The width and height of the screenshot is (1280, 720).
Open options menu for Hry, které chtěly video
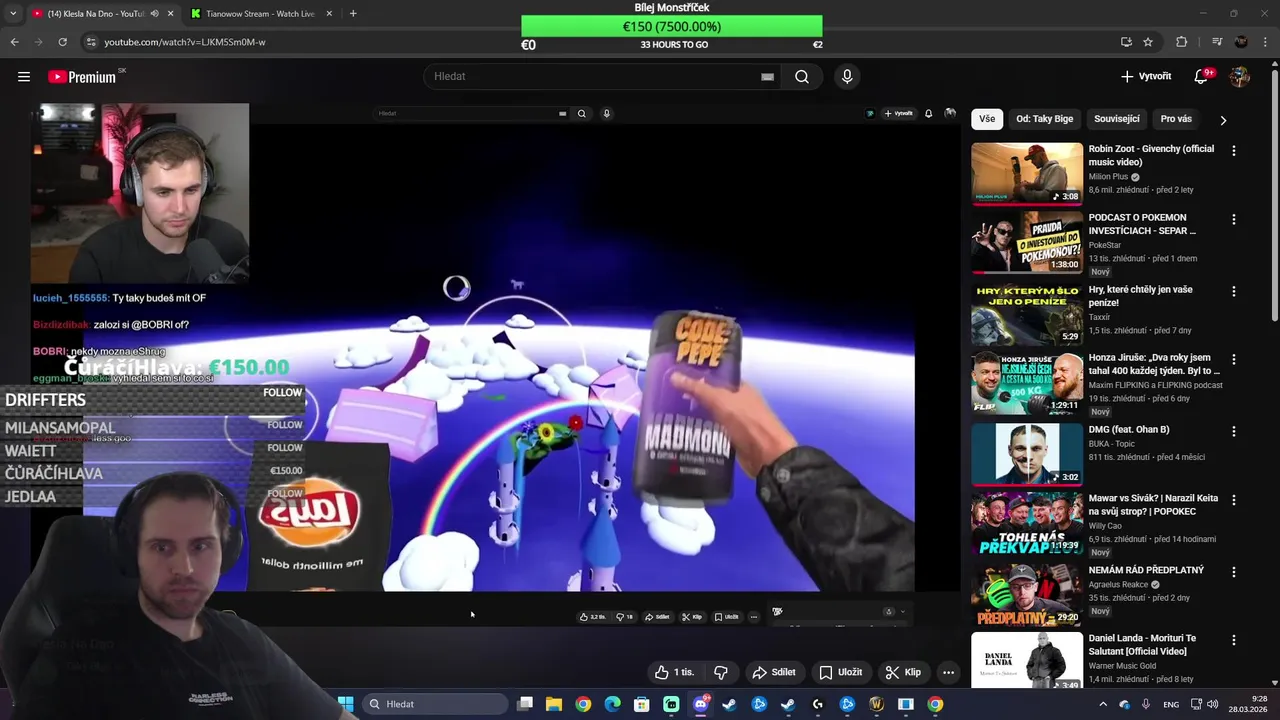click(1233, 291)
